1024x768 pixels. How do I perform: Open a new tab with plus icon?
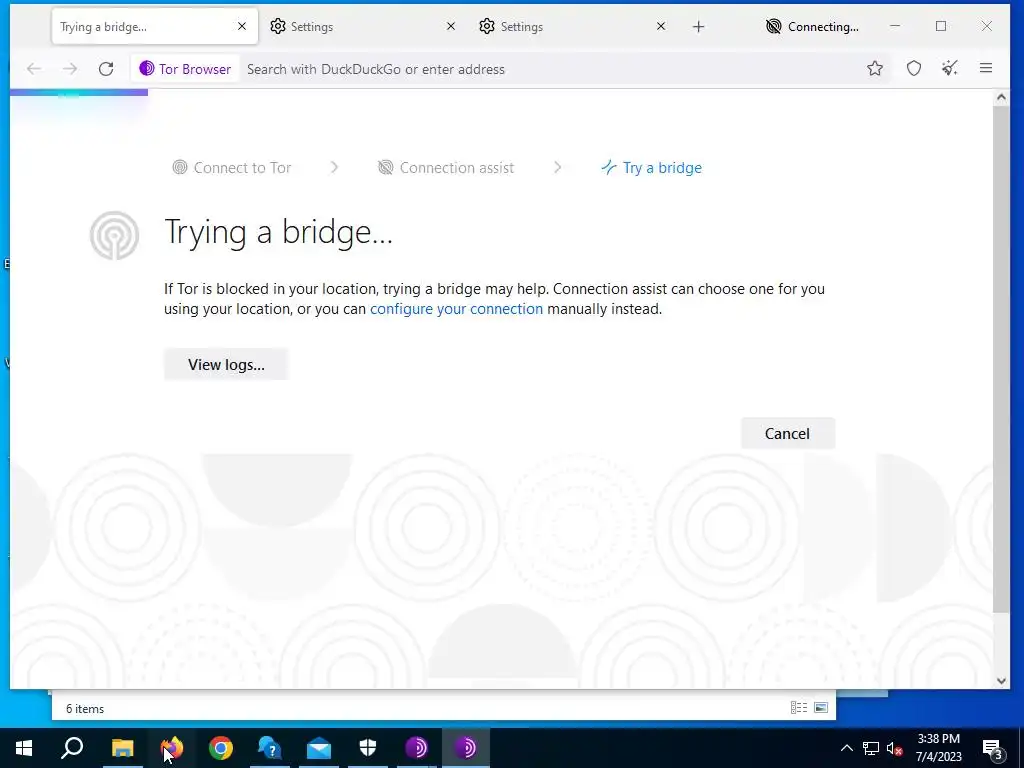698,27
